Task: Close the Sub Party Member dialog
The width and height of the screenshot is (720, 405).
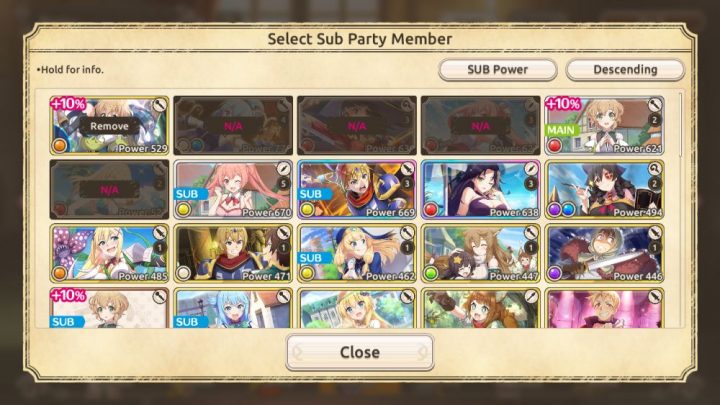Action: (x=360, y=352)
